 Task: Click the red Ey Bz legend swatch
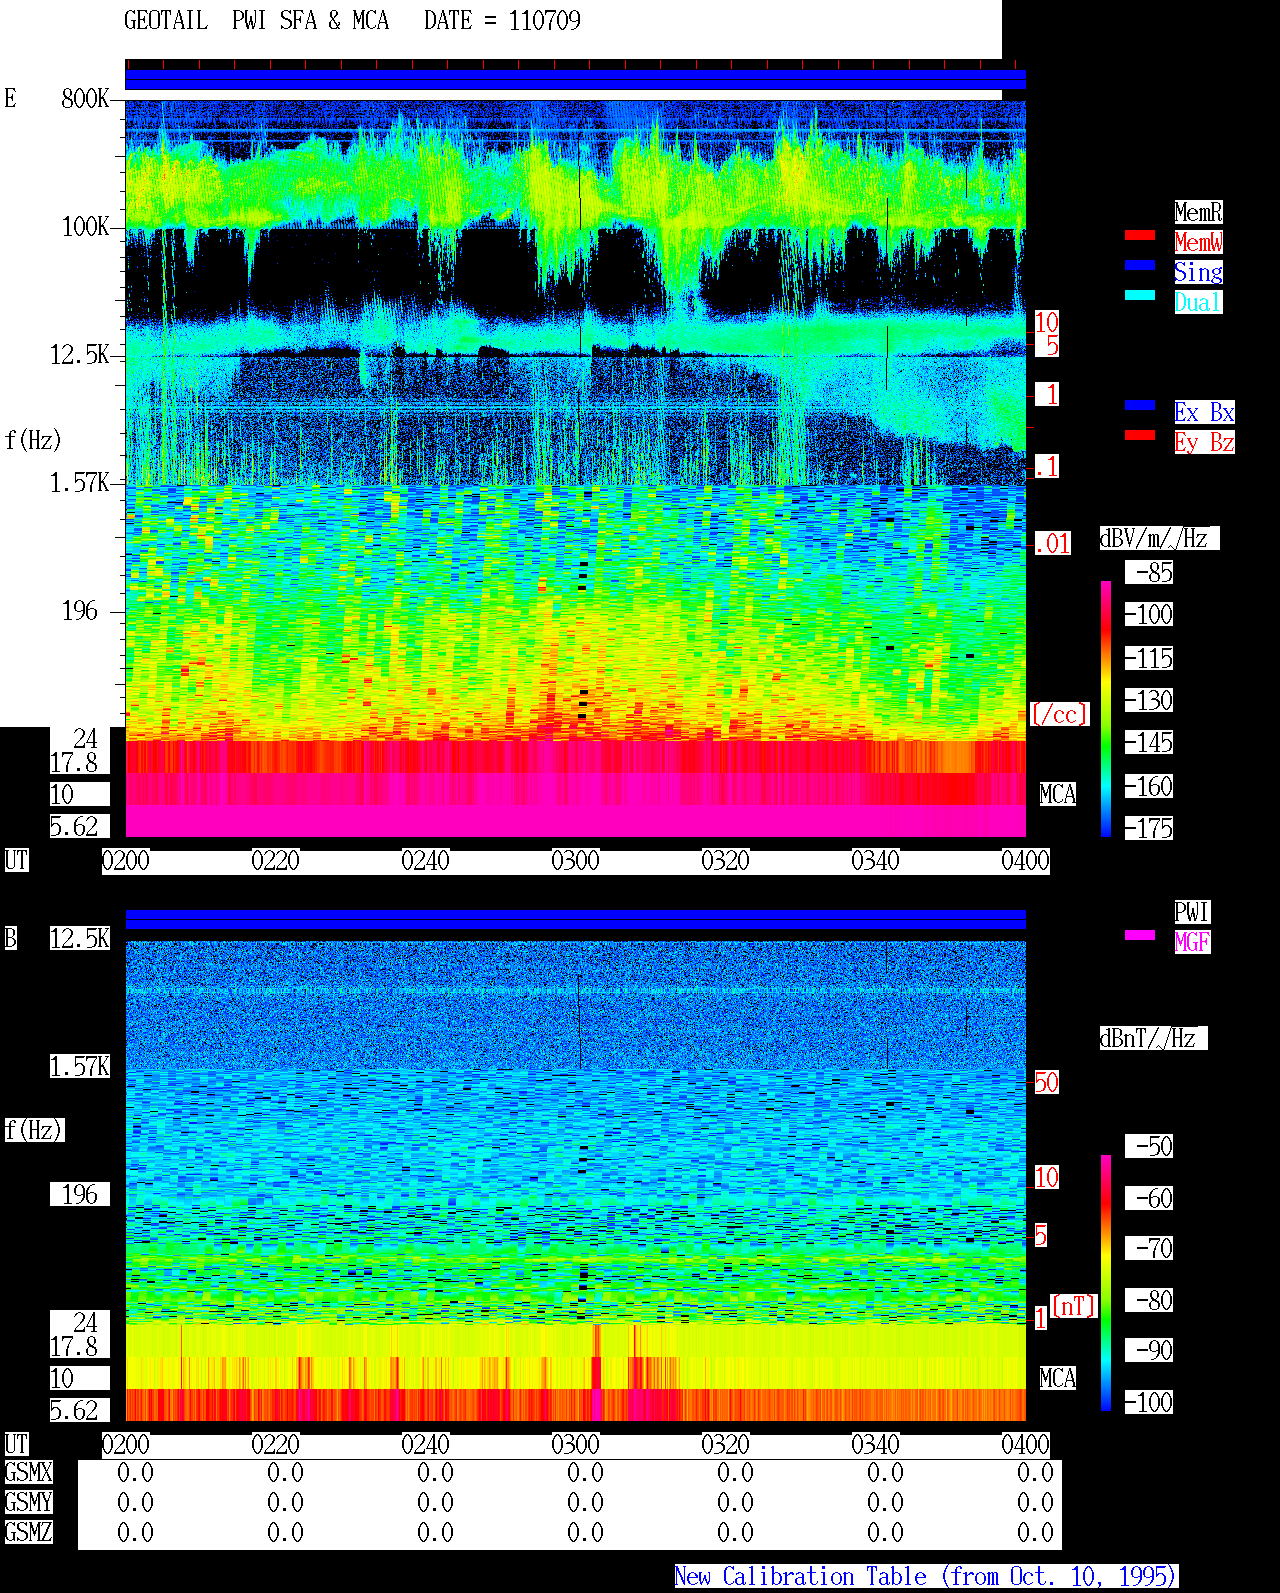pos(1140,435)
